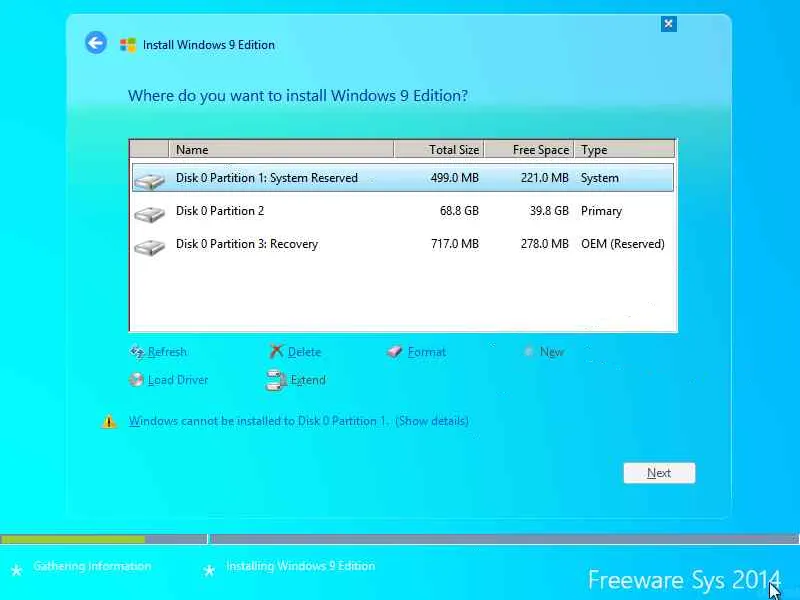The image size is (800, 600).
Task: Select the Disk 0 Partition 2 row
Action: [403, 211]
